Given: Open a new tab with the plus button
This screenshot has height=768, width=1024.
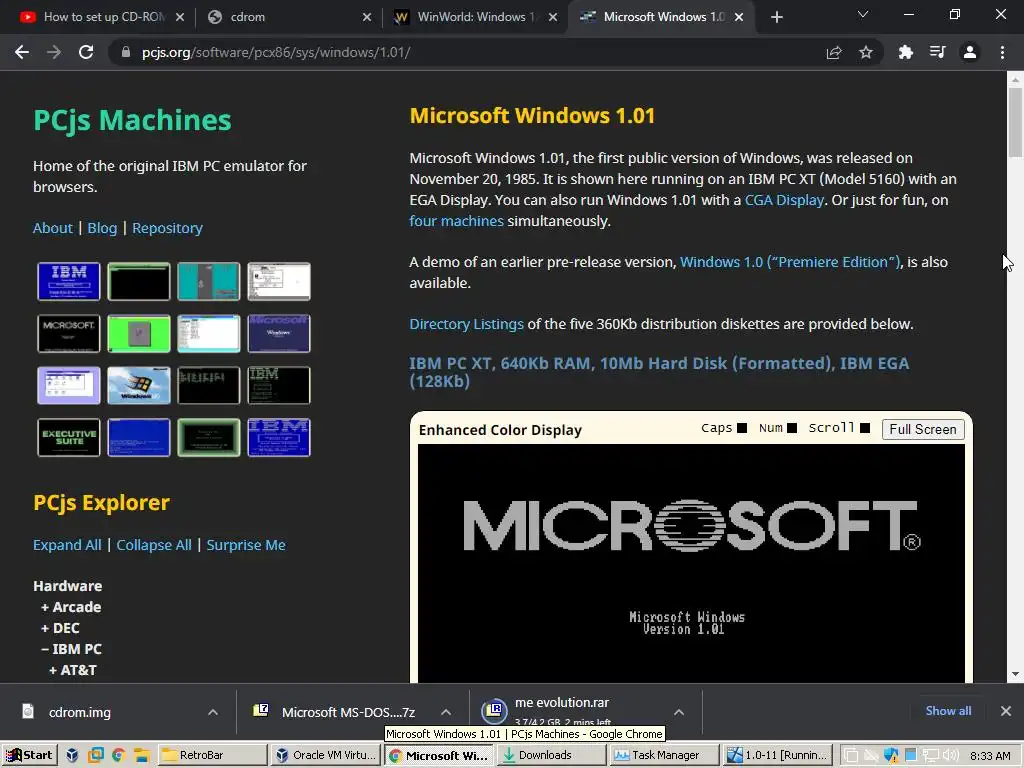Looking at the screenshot, I should [x=776, y=17].
